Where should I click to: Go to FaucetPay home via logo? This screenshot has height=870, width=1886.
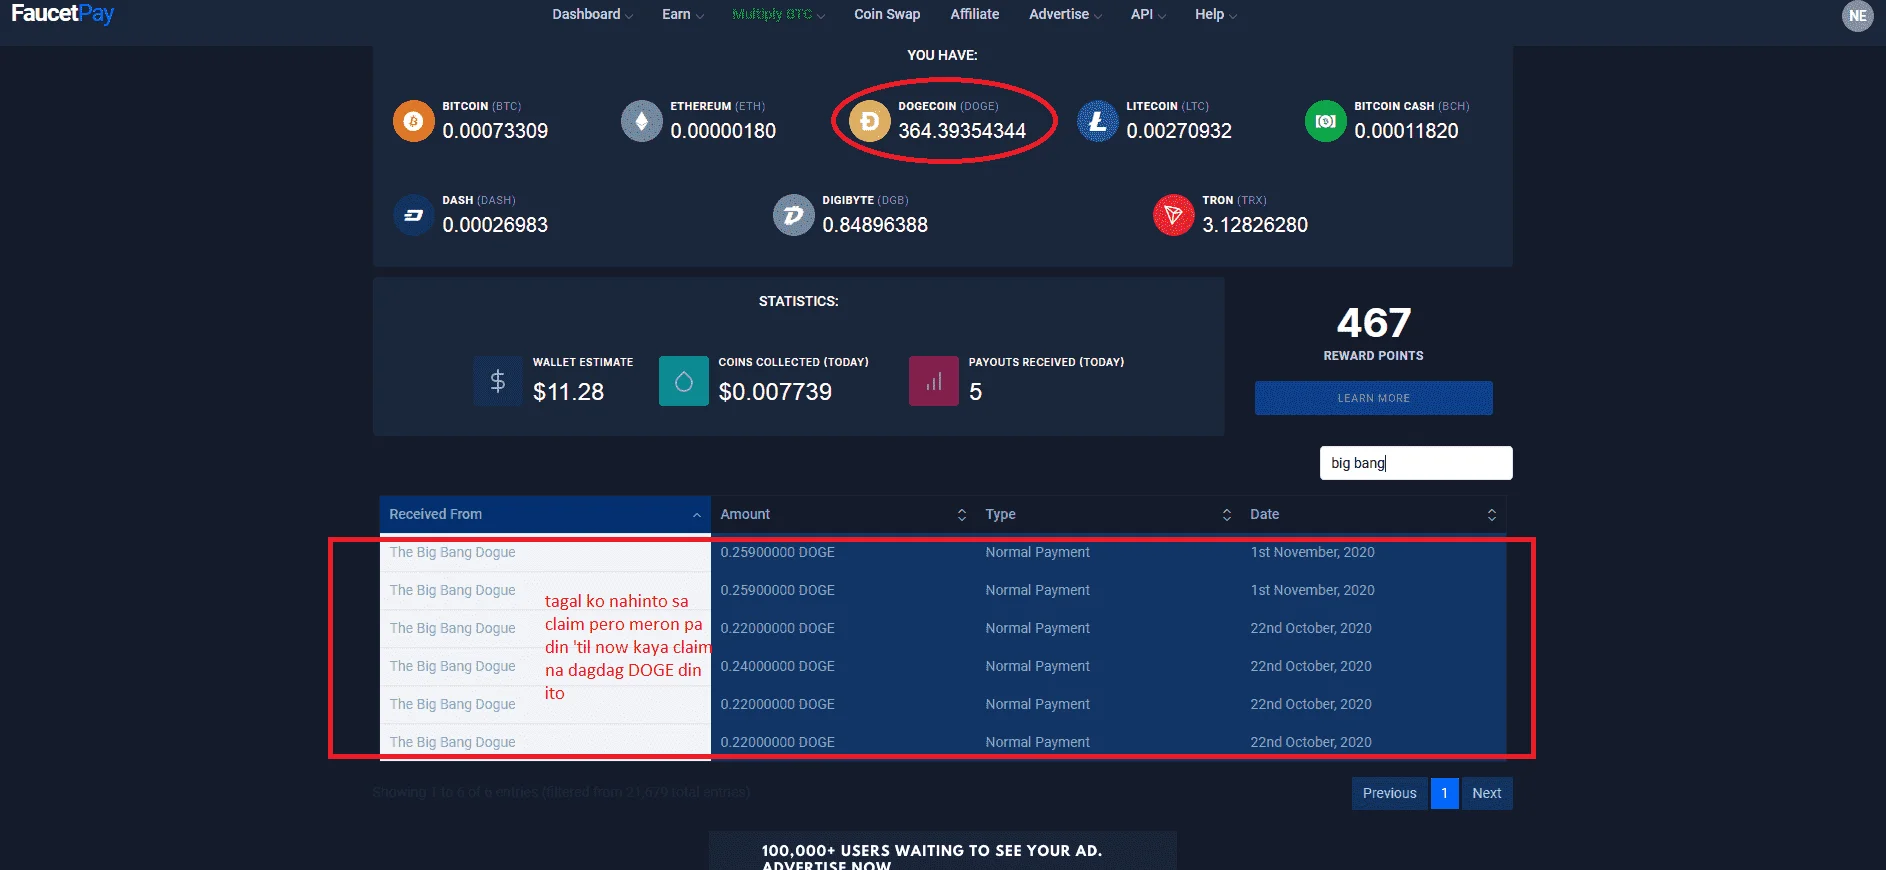point(63,14)
